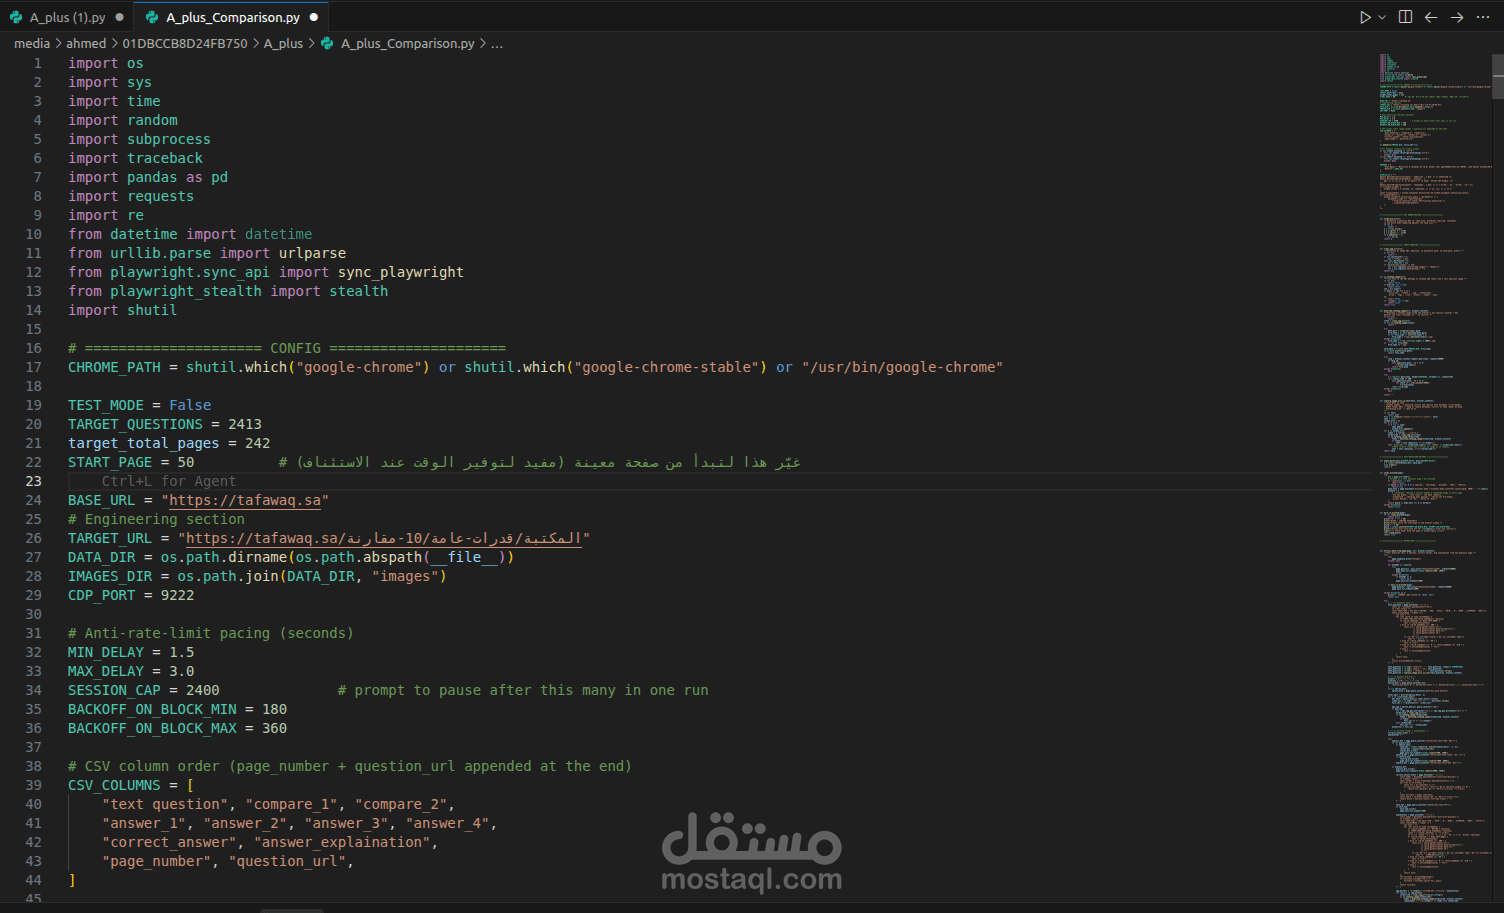Click line number 44 in the gutter

[x=34, y=880]
